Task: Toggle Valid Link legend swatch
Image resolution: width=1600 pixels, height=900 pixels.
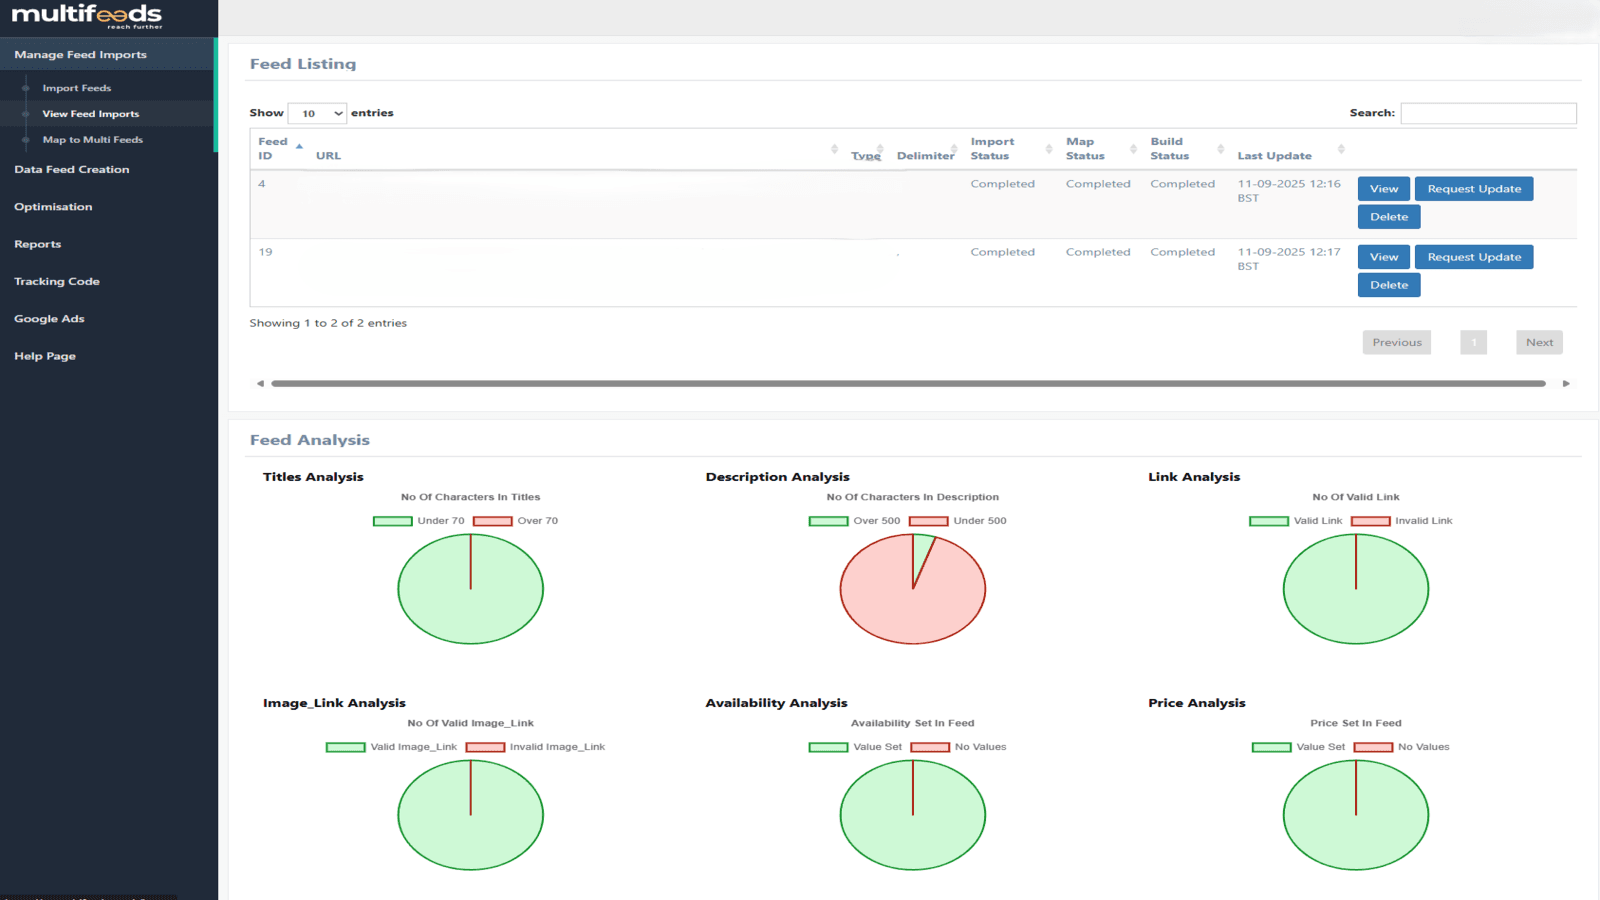Action: click(1269, 521)
